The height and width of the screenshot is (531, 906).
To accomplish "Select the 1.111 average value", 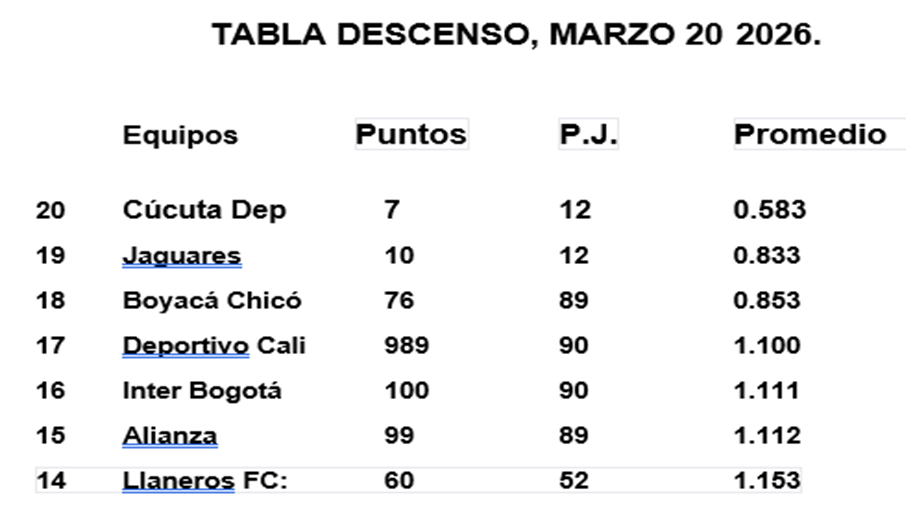I will [x=766, y=391].
